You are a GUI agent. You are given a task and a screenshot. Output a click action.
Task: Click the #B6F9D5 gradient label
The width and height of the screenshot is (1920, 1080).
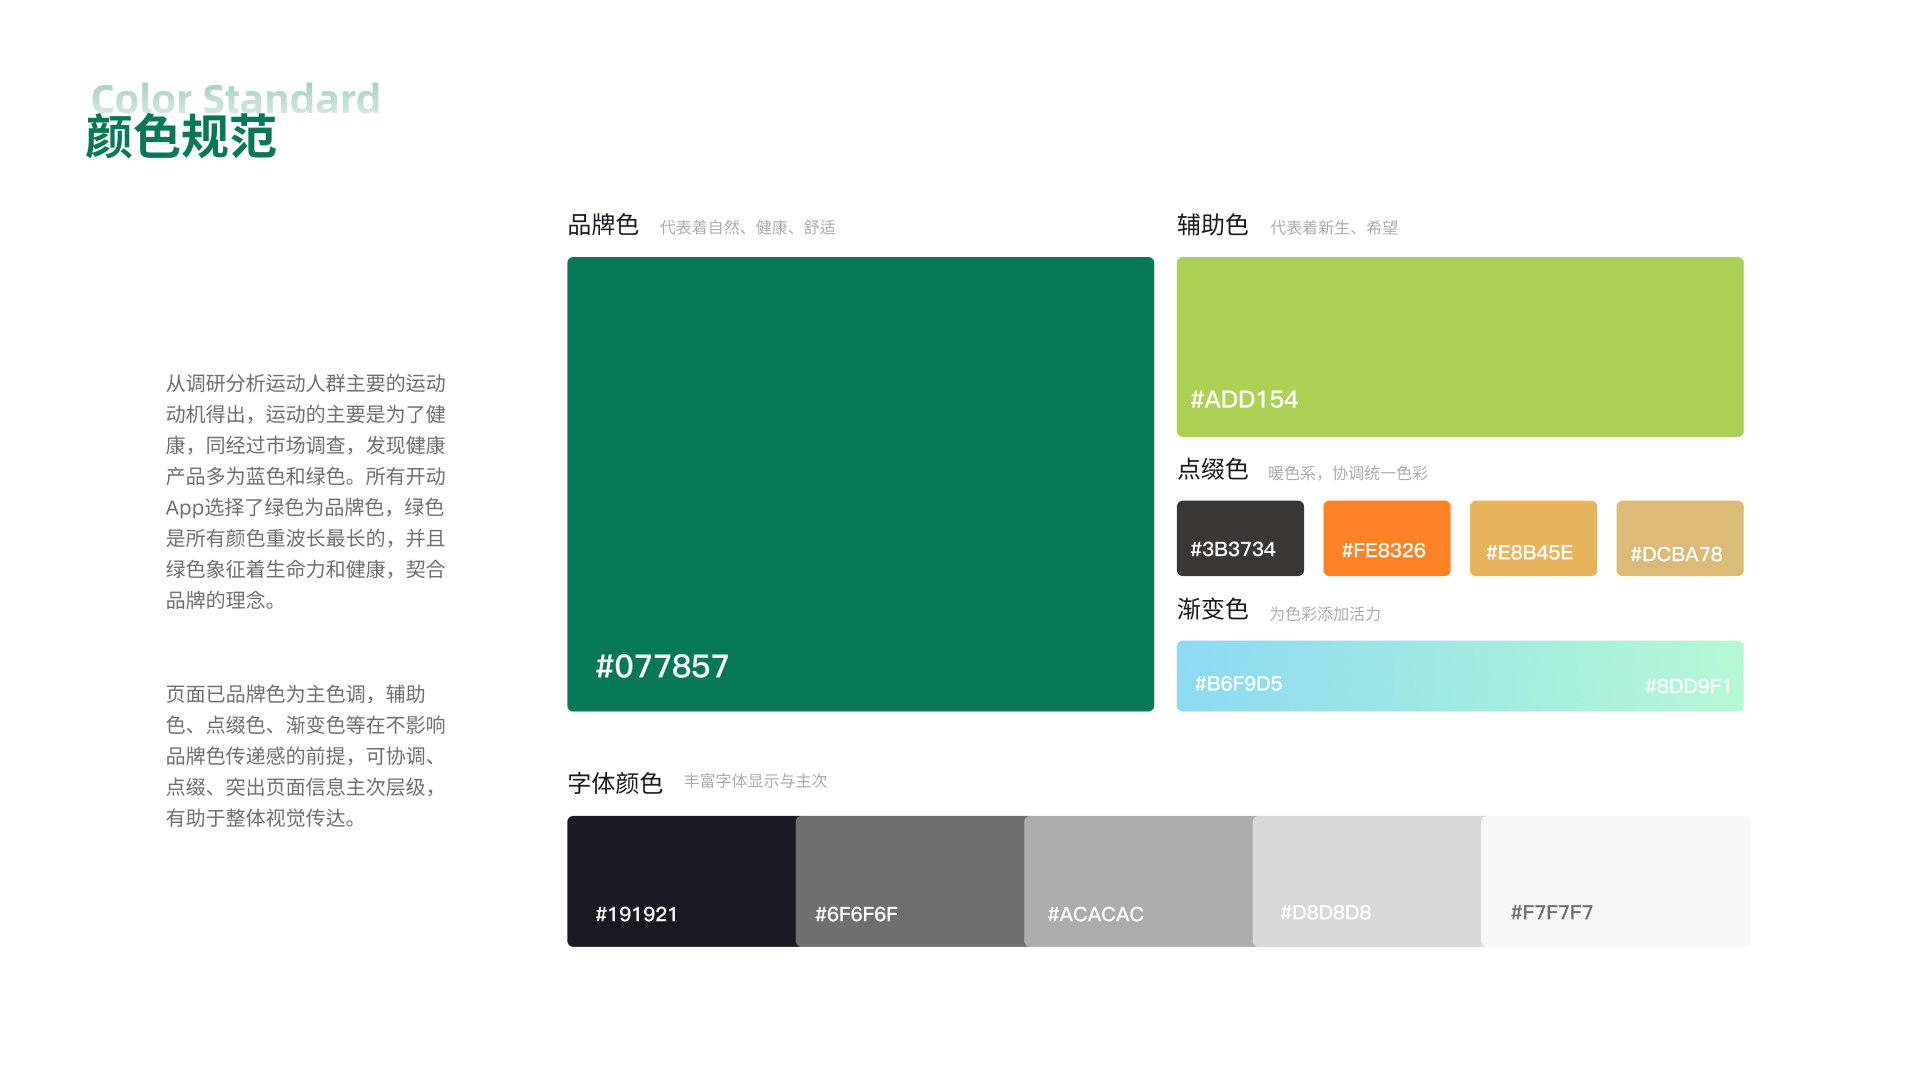pyautogui.click(x=1238, y=684)
